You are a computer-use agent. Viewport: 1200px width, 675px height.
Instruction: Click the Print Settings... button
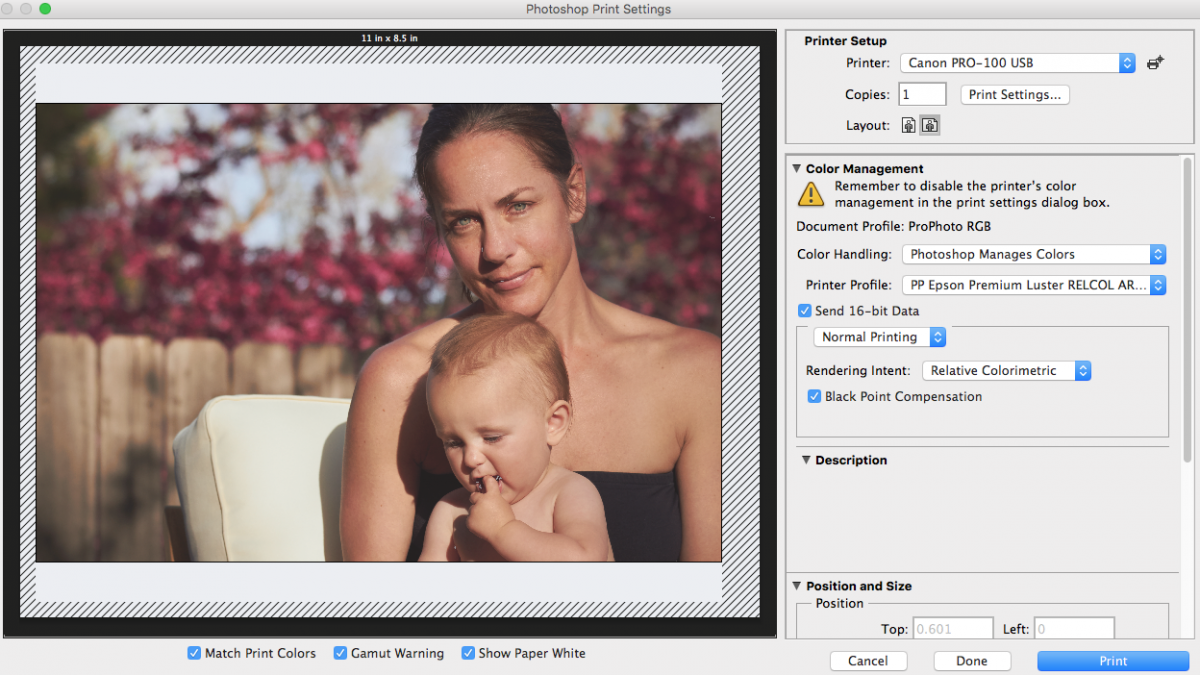(x=1014, y=95)
